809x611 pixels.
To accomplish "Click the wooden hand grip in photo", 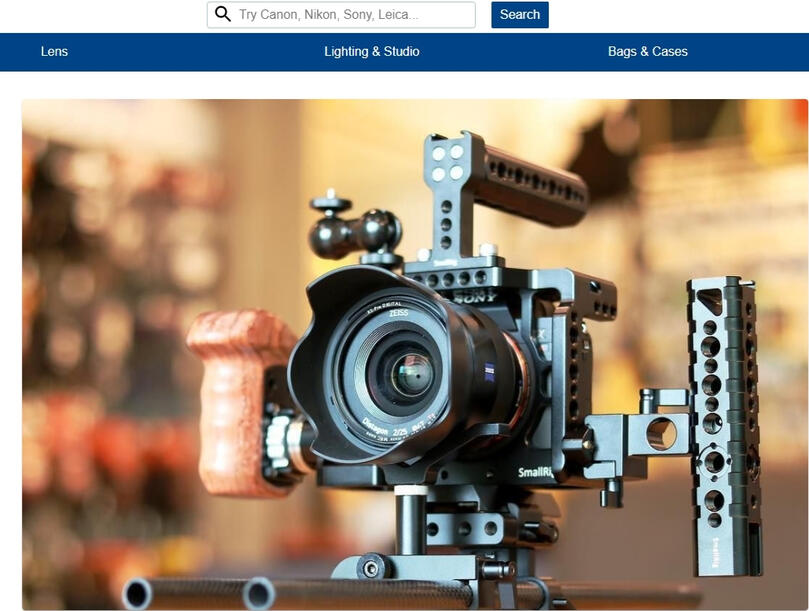I will coord(229,398).
